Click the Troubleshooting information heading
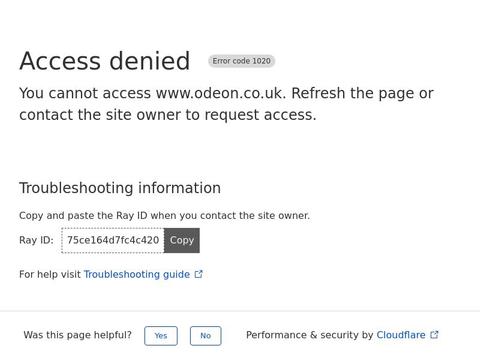The width and height of the screenshot is (480, 360). tap(120, 188)
